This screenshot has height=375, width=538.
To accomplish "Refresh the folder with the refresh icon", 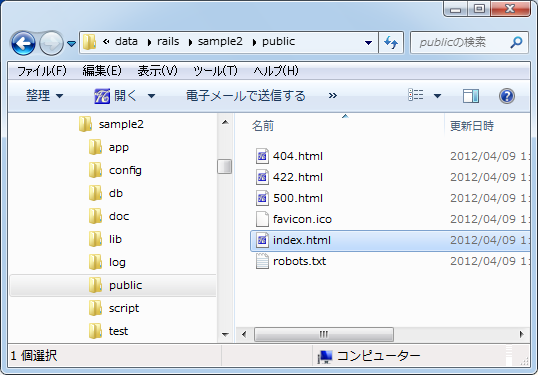I will 391,43.
